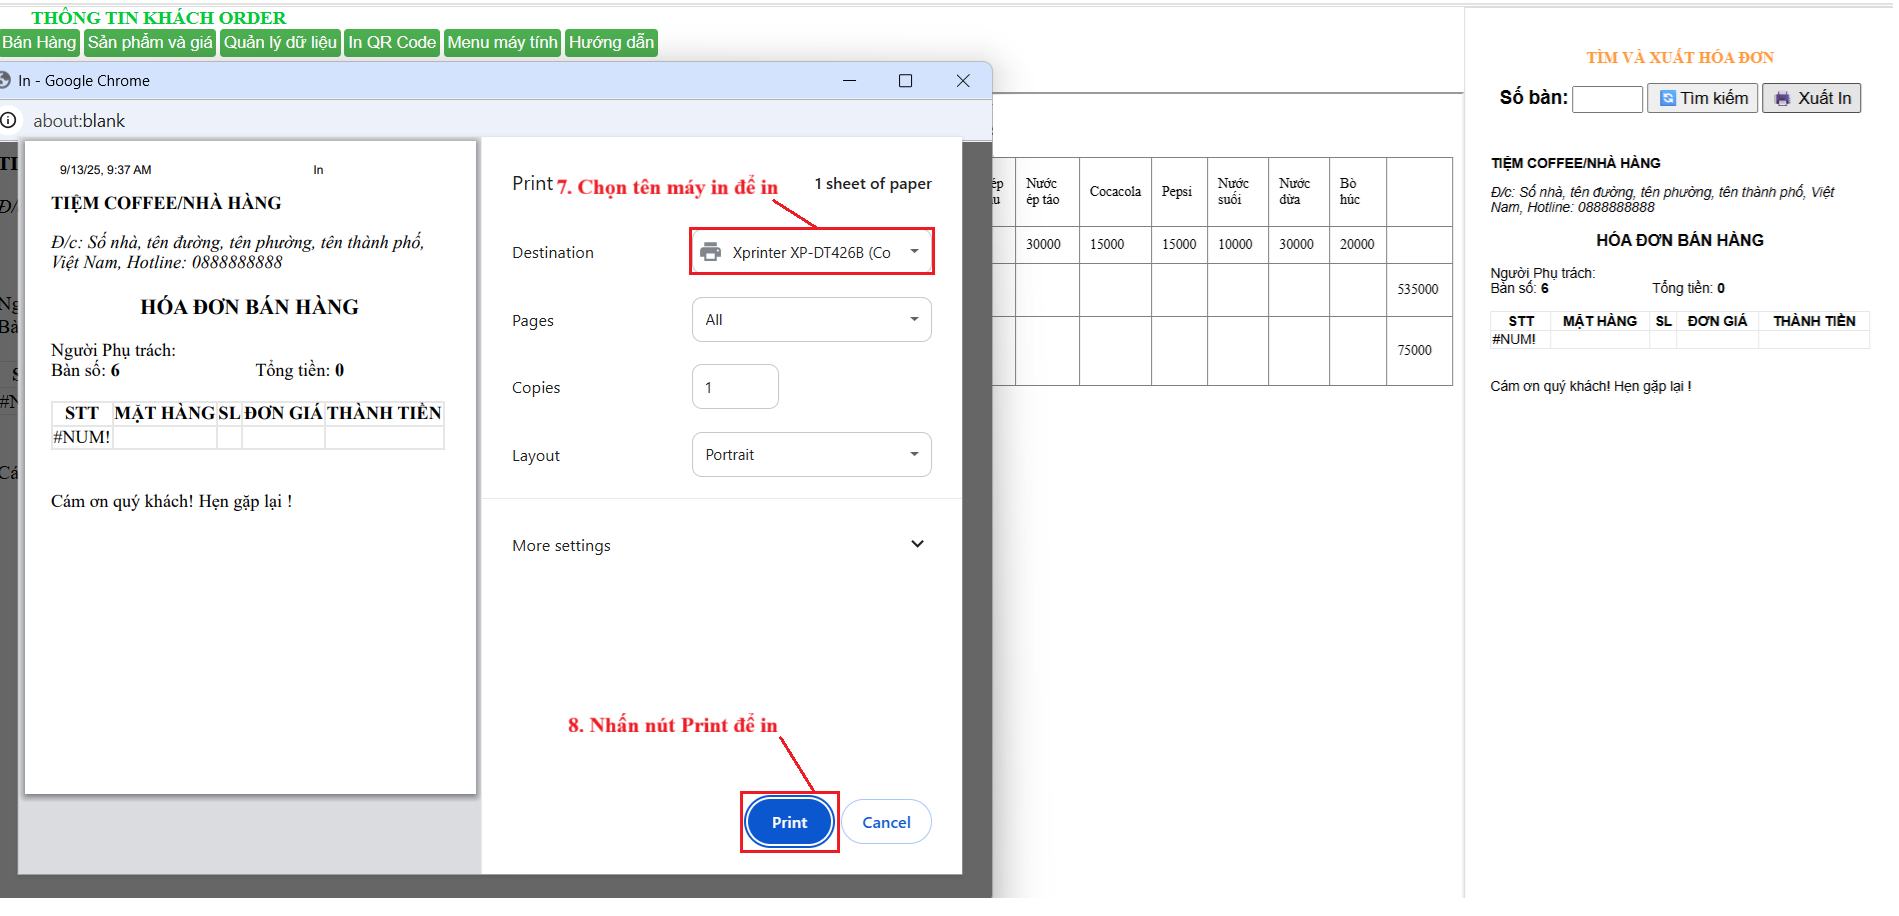This screenshot has height=916, width=1899.
Task: Open the Destination printer dropdown
Action: click(x=811, y=252)
